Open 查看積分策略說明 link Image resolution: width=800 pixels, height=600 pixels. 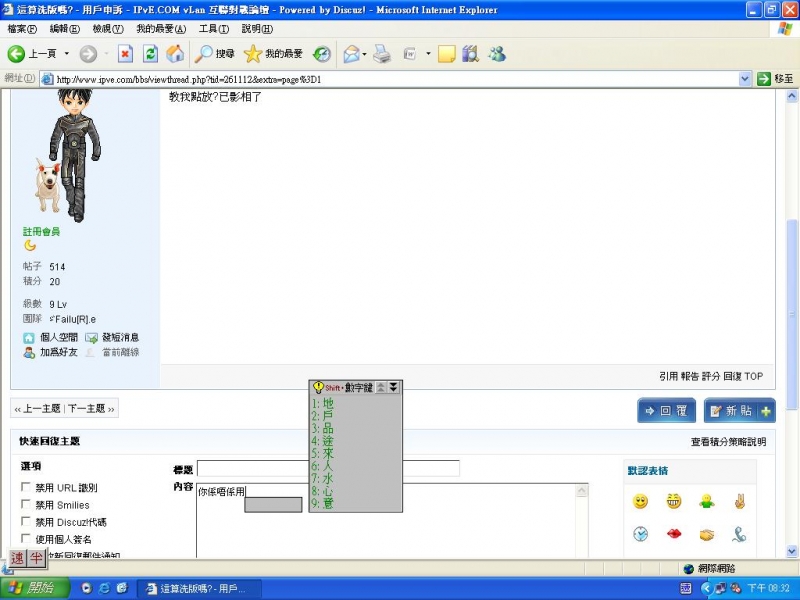coord(729,442)
